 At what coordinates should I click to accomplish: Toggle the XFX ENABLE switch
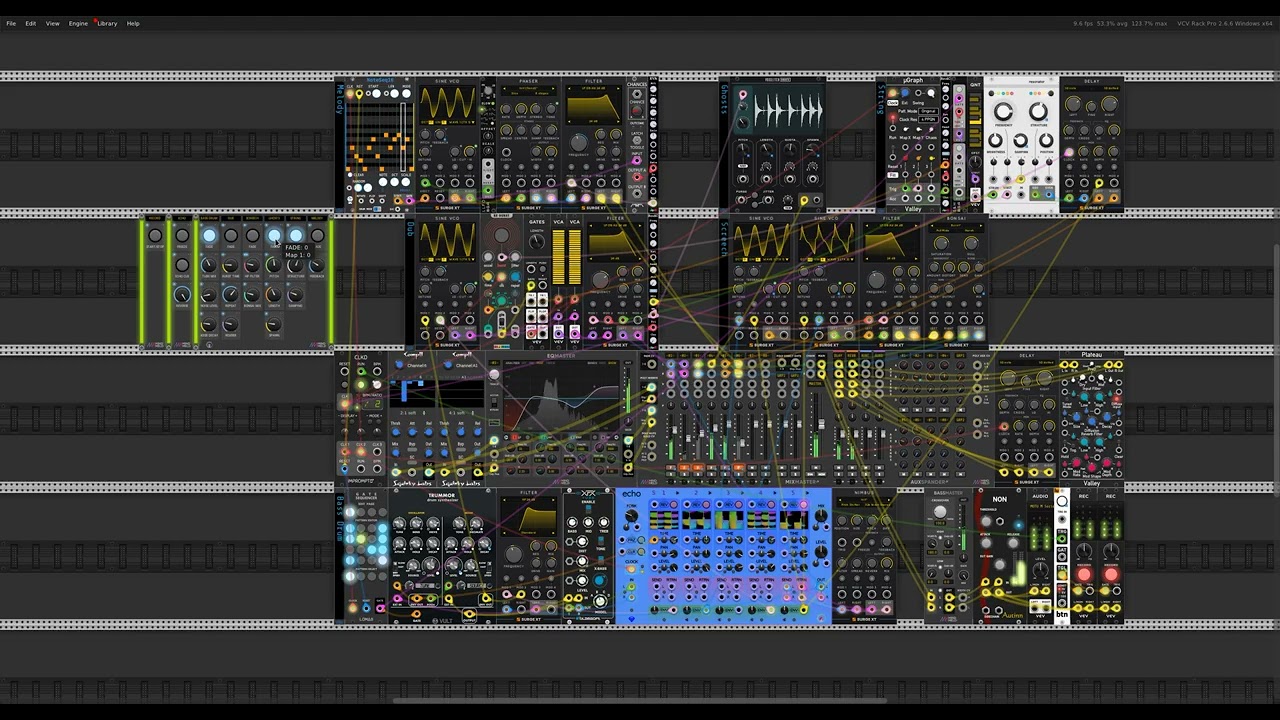588,509
